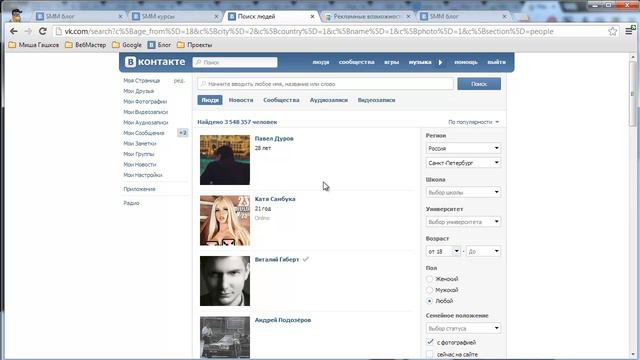Select the Любой gender option
This screenshot has height=360, width=640.
(x=429, y=301)
